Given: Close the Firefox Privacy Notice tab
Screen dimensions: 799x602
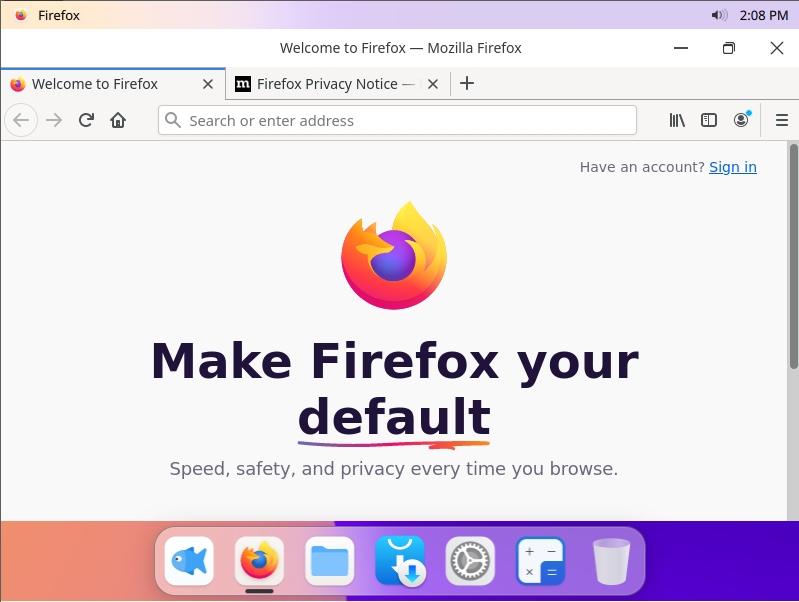Looking at the screenshot, I should coord(433,84).
